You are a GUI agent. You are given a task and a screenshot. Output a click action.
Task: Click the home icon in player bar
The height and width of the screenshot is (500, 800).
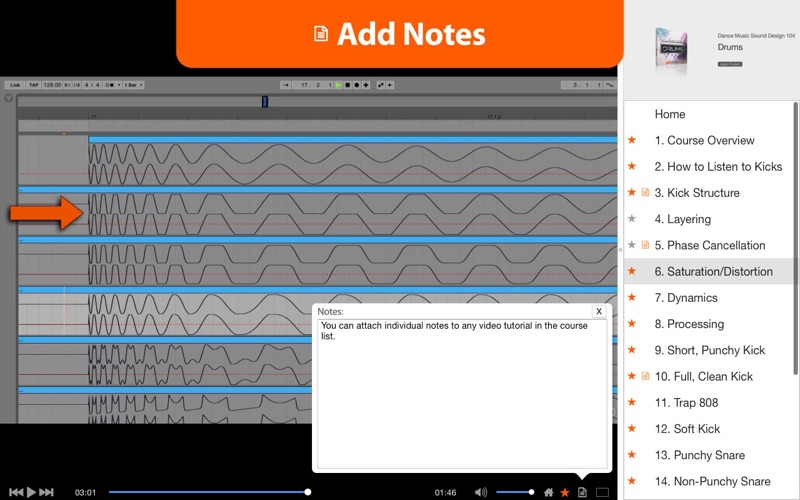tap(548, 492)
